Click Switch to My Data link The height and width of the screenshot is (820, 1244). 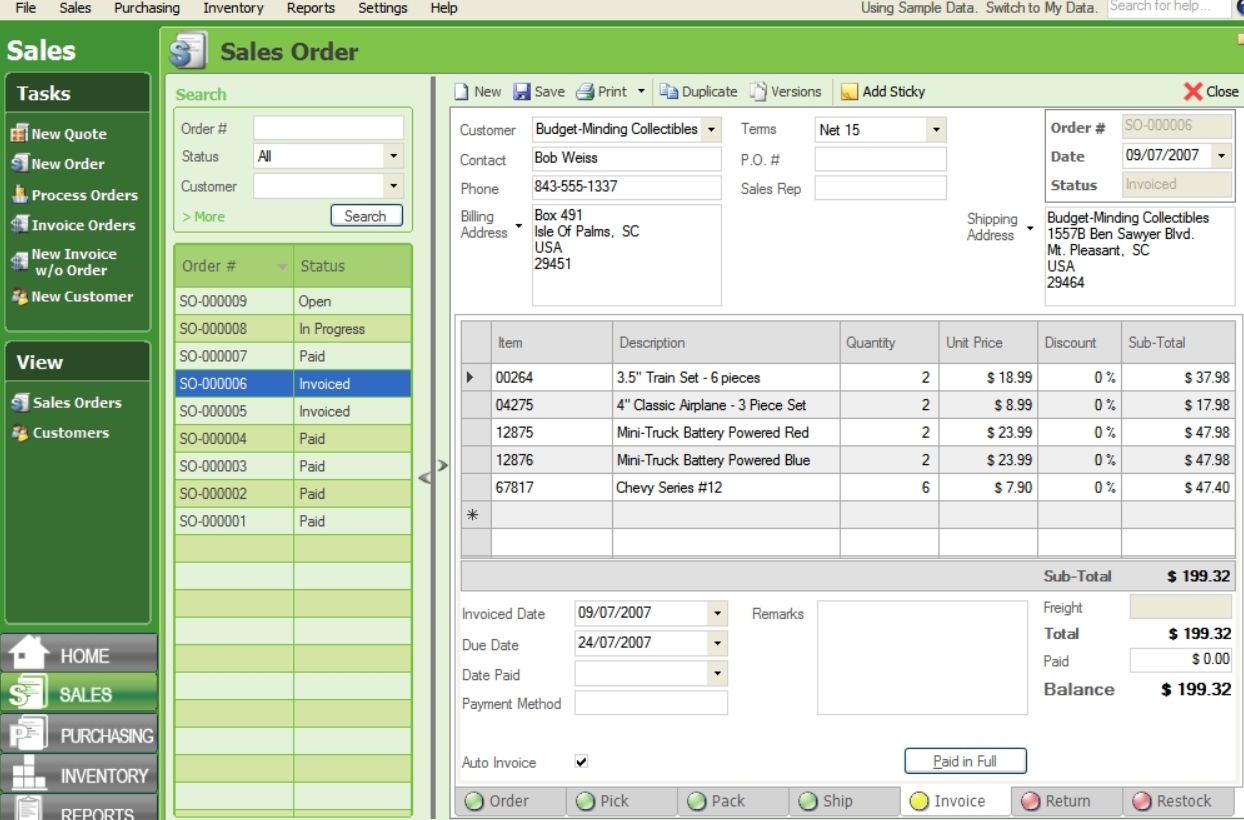pos(1041,8)
